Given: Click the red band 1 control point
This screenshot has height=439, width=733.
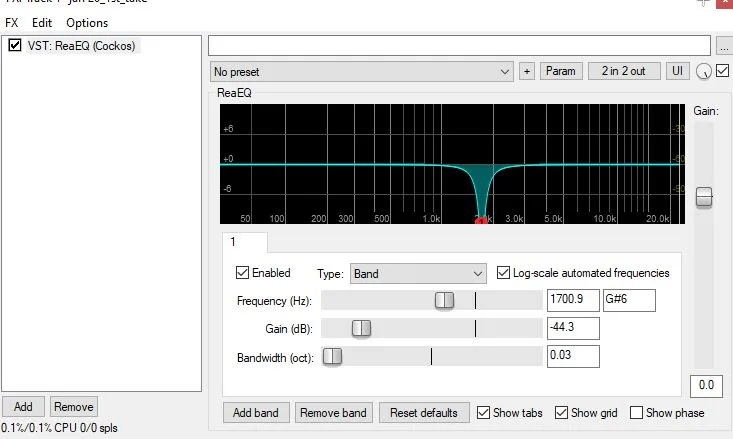Looking at the screenshot, I should [480, 221].
